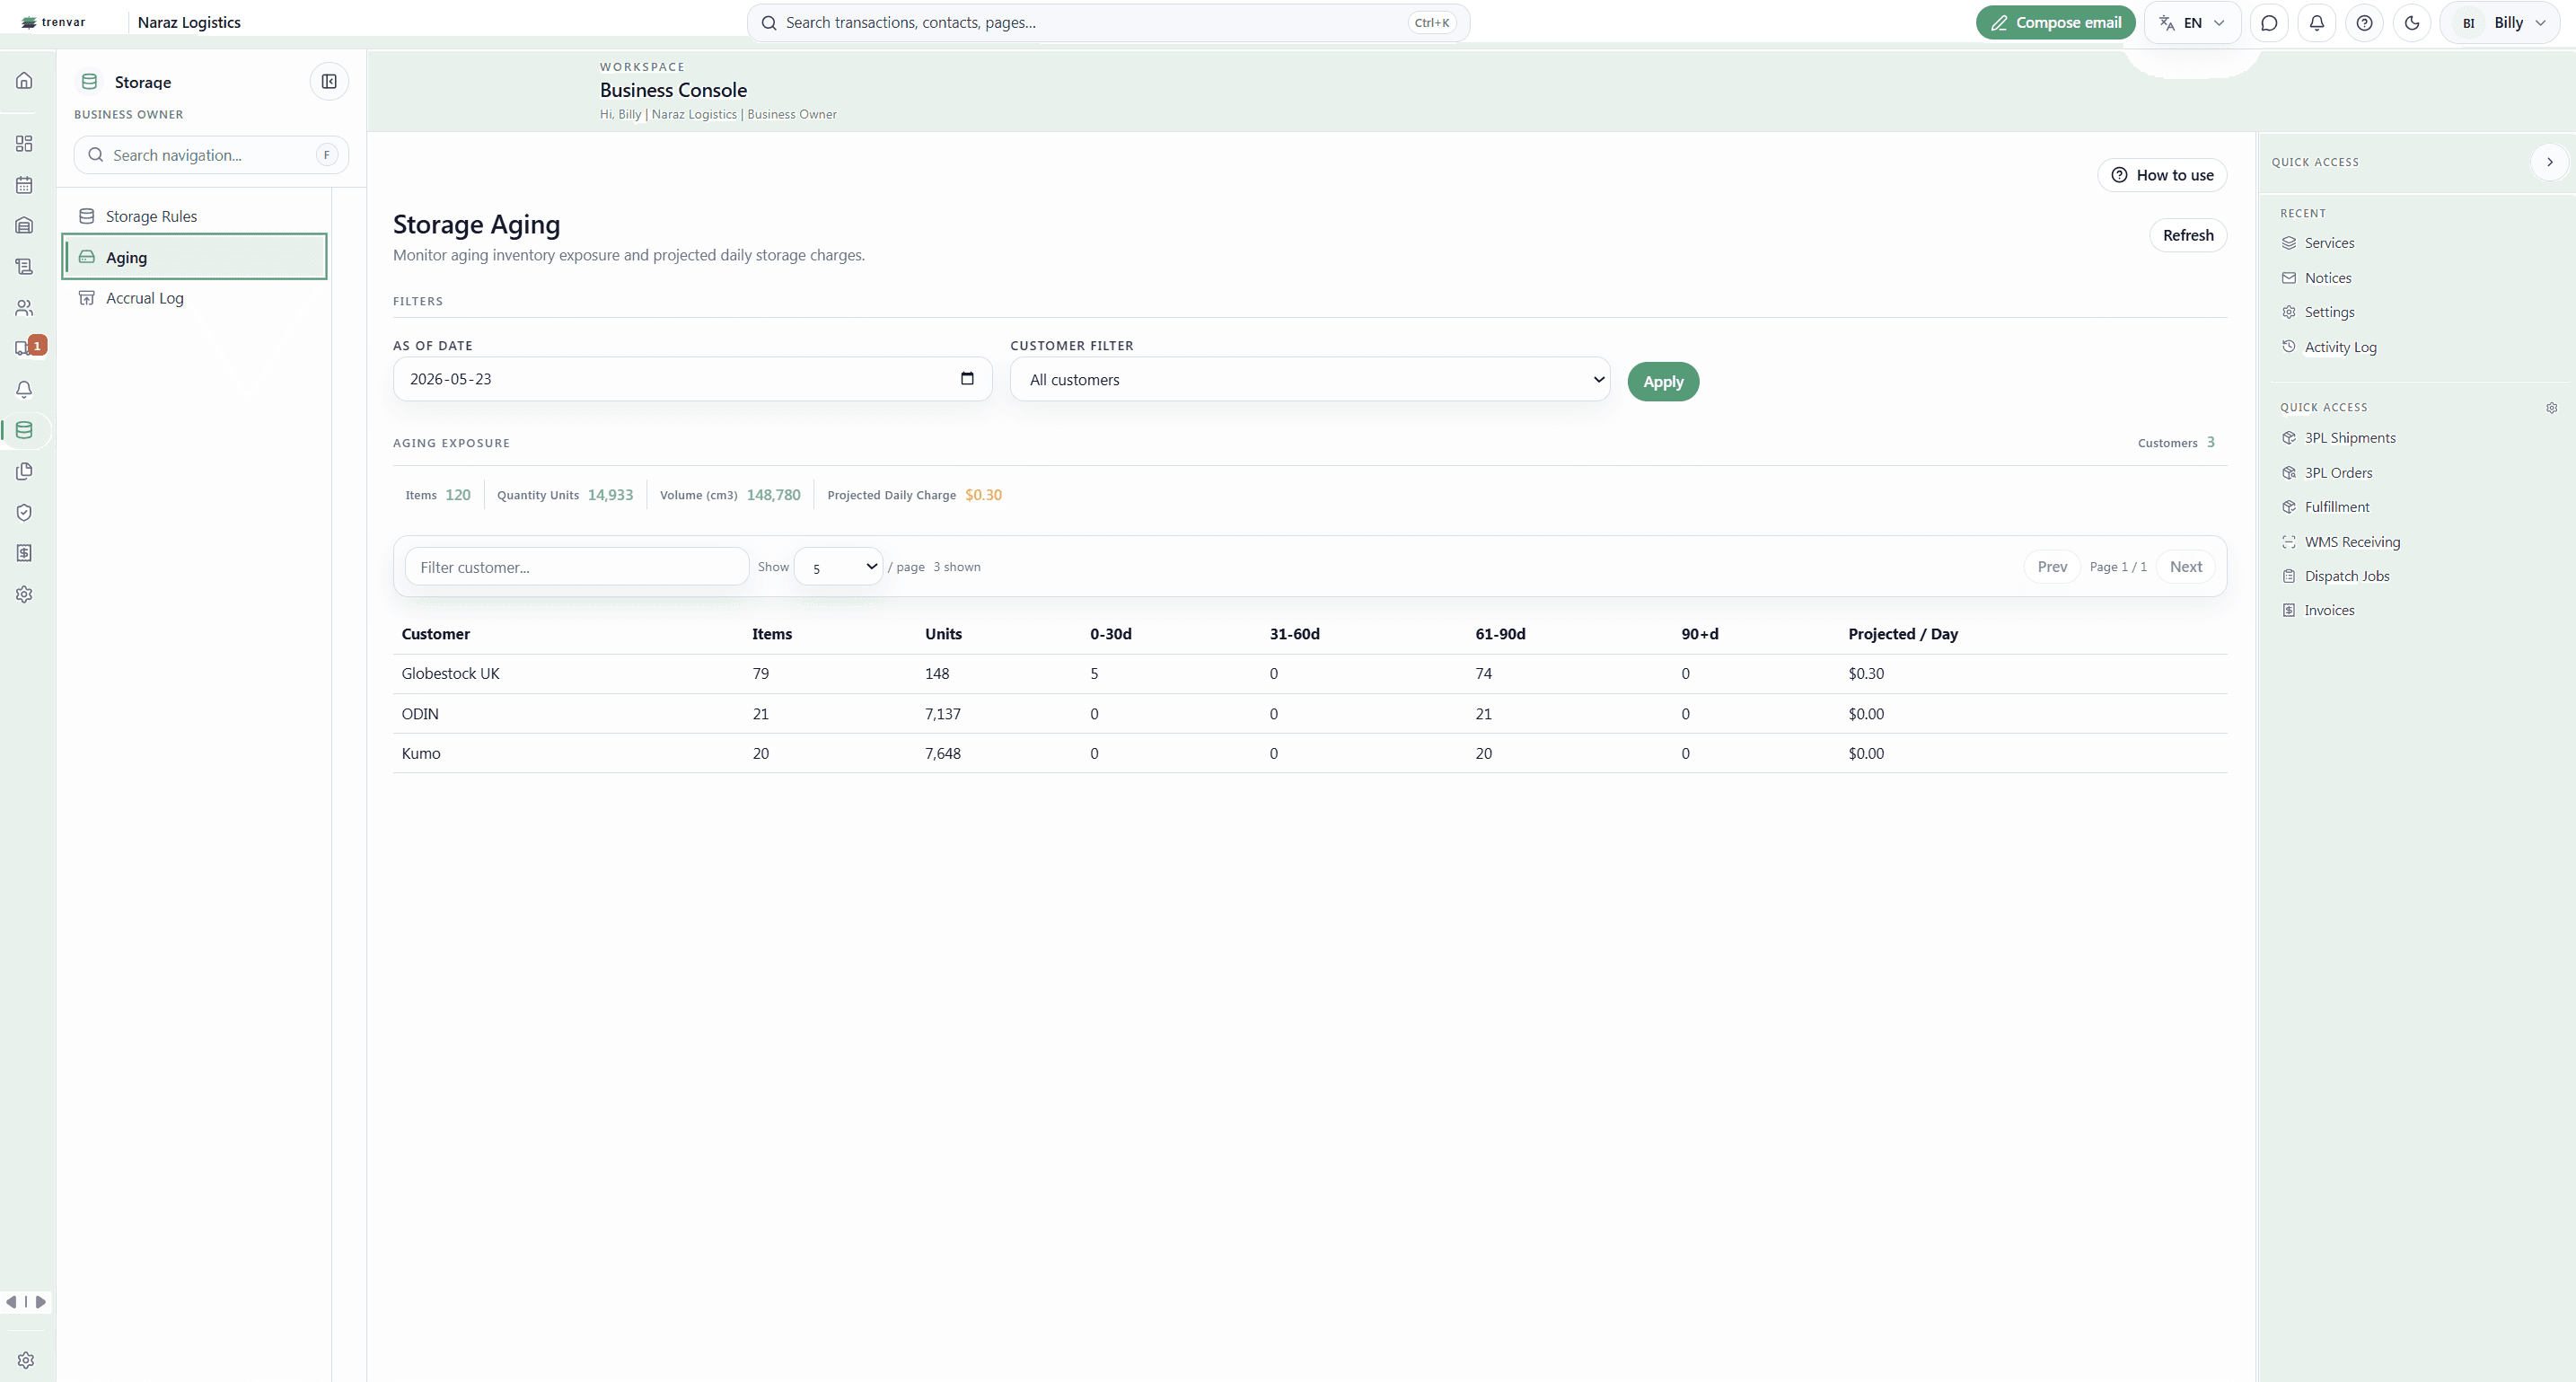This screenshot has height=1382, width=2576.
Task: Click left arrow of rail pager
Action: coord(11,1302)
